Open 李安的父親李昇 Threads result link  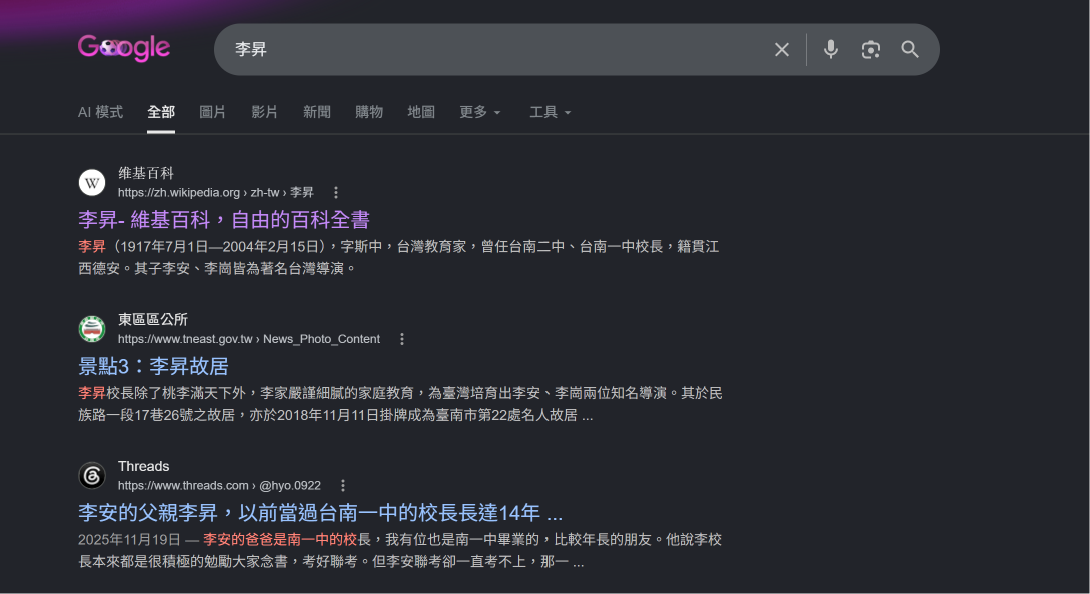point(320,513)
